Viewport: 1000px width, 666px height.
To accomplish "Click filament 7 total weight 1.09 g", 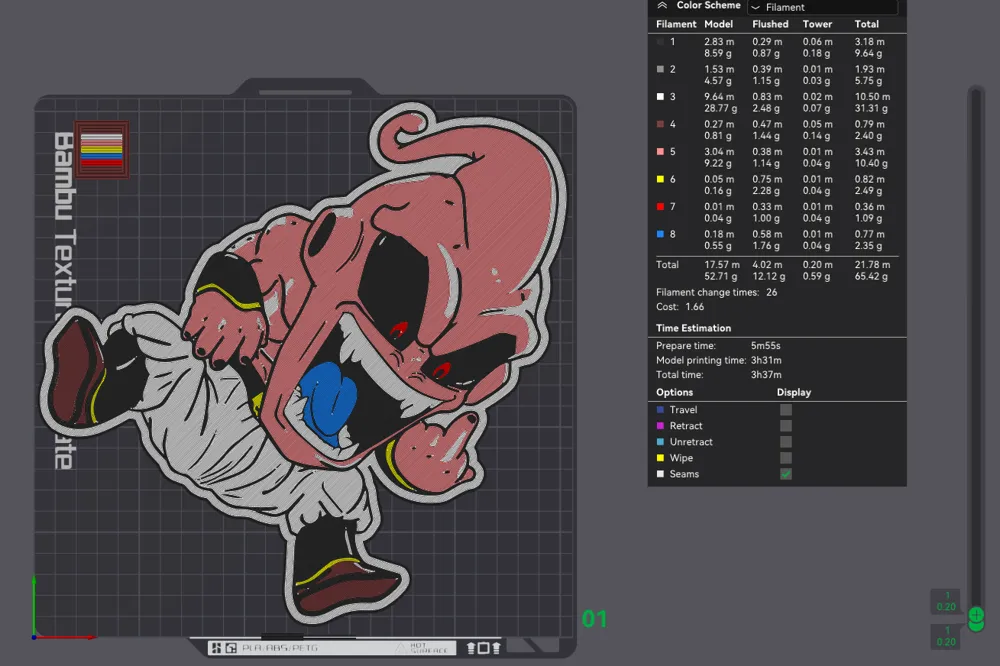I will (869, 218).
